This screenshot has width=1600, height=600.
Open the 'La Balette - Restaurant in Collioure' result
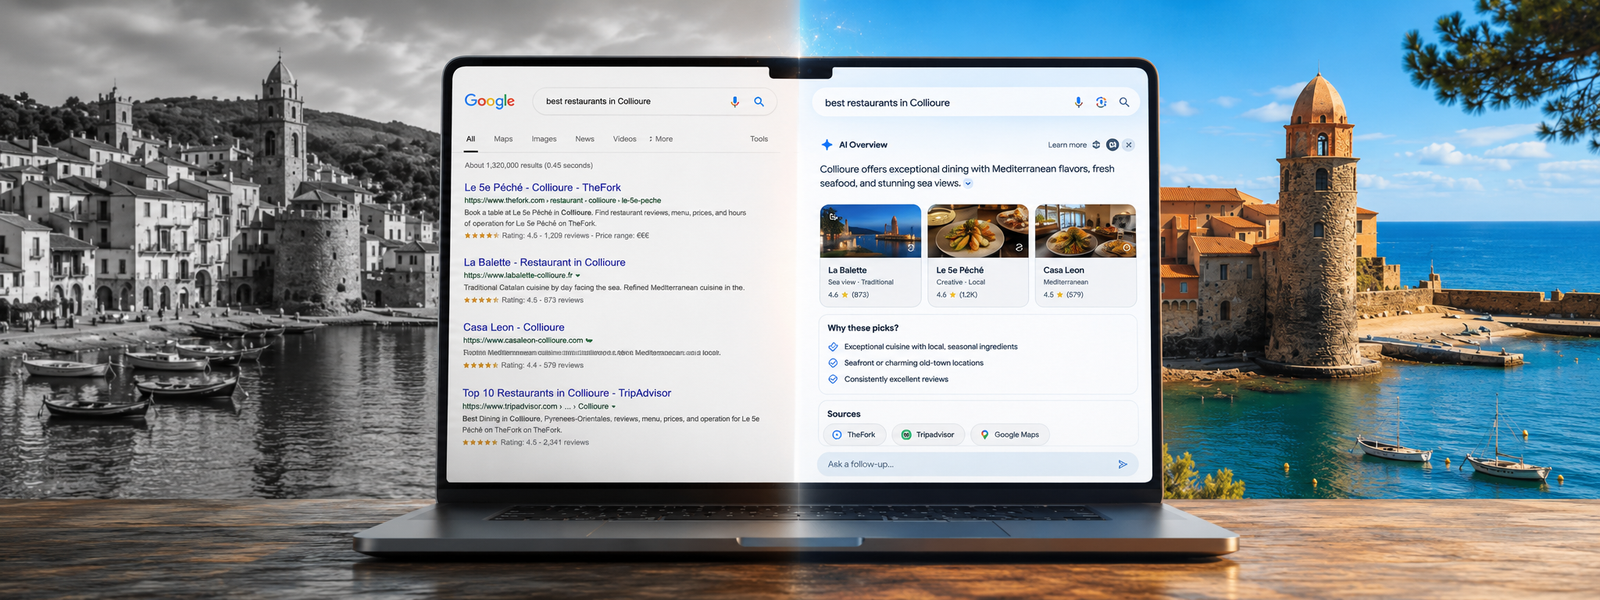[x=544, y=262]
